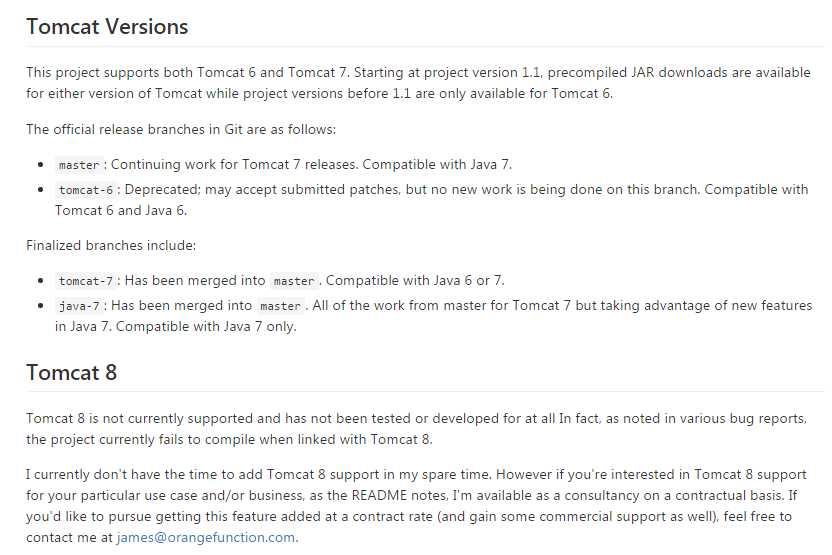Image resolution: width=832 pixels, height=555 pixels.
Task: Click the tomcat-6 branch code label
Action: pyautogui.click(x=86, y=190)
